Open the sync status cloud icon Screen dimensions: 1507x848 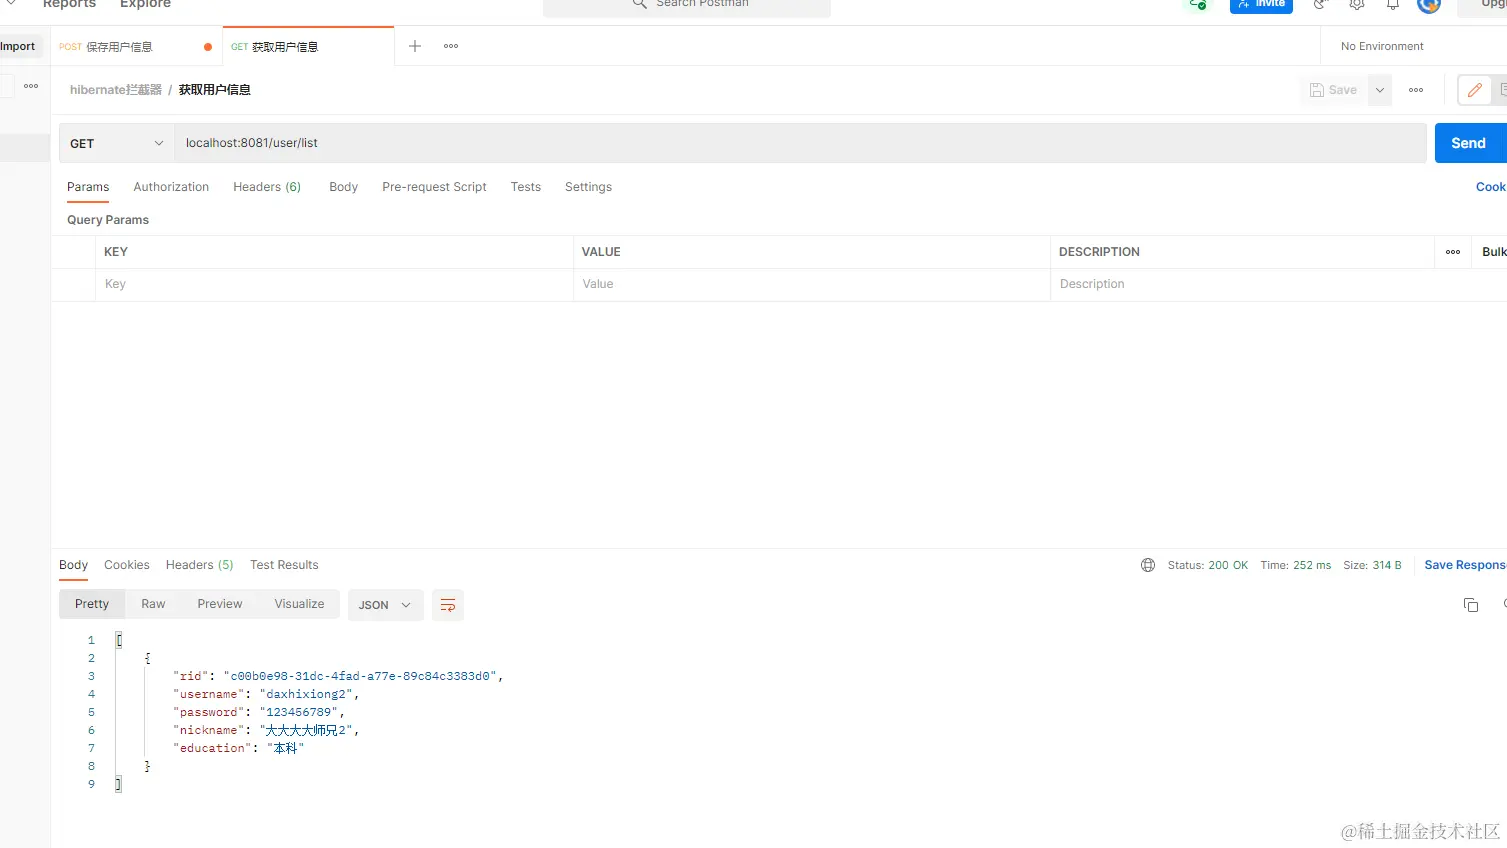click(1197, 4)
